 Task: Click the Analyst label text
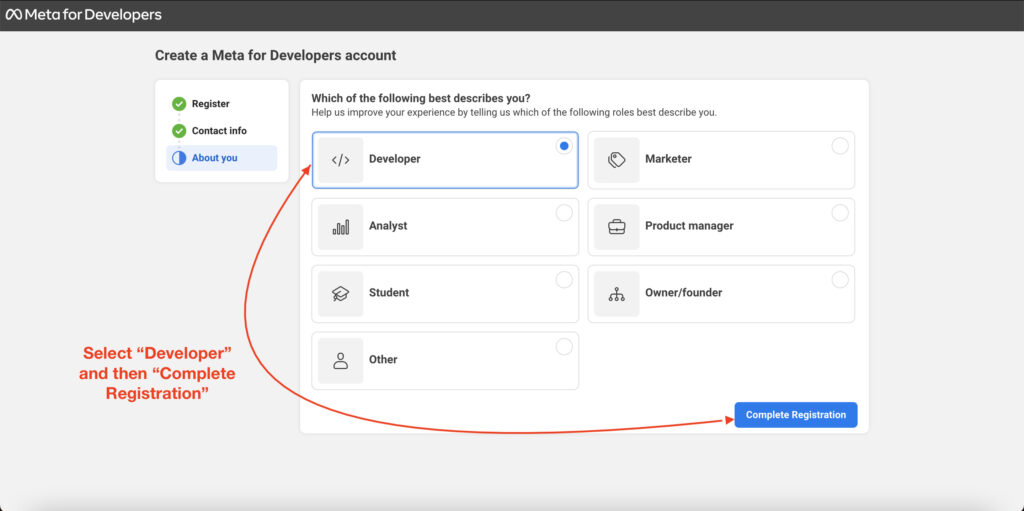pos(388,226)
